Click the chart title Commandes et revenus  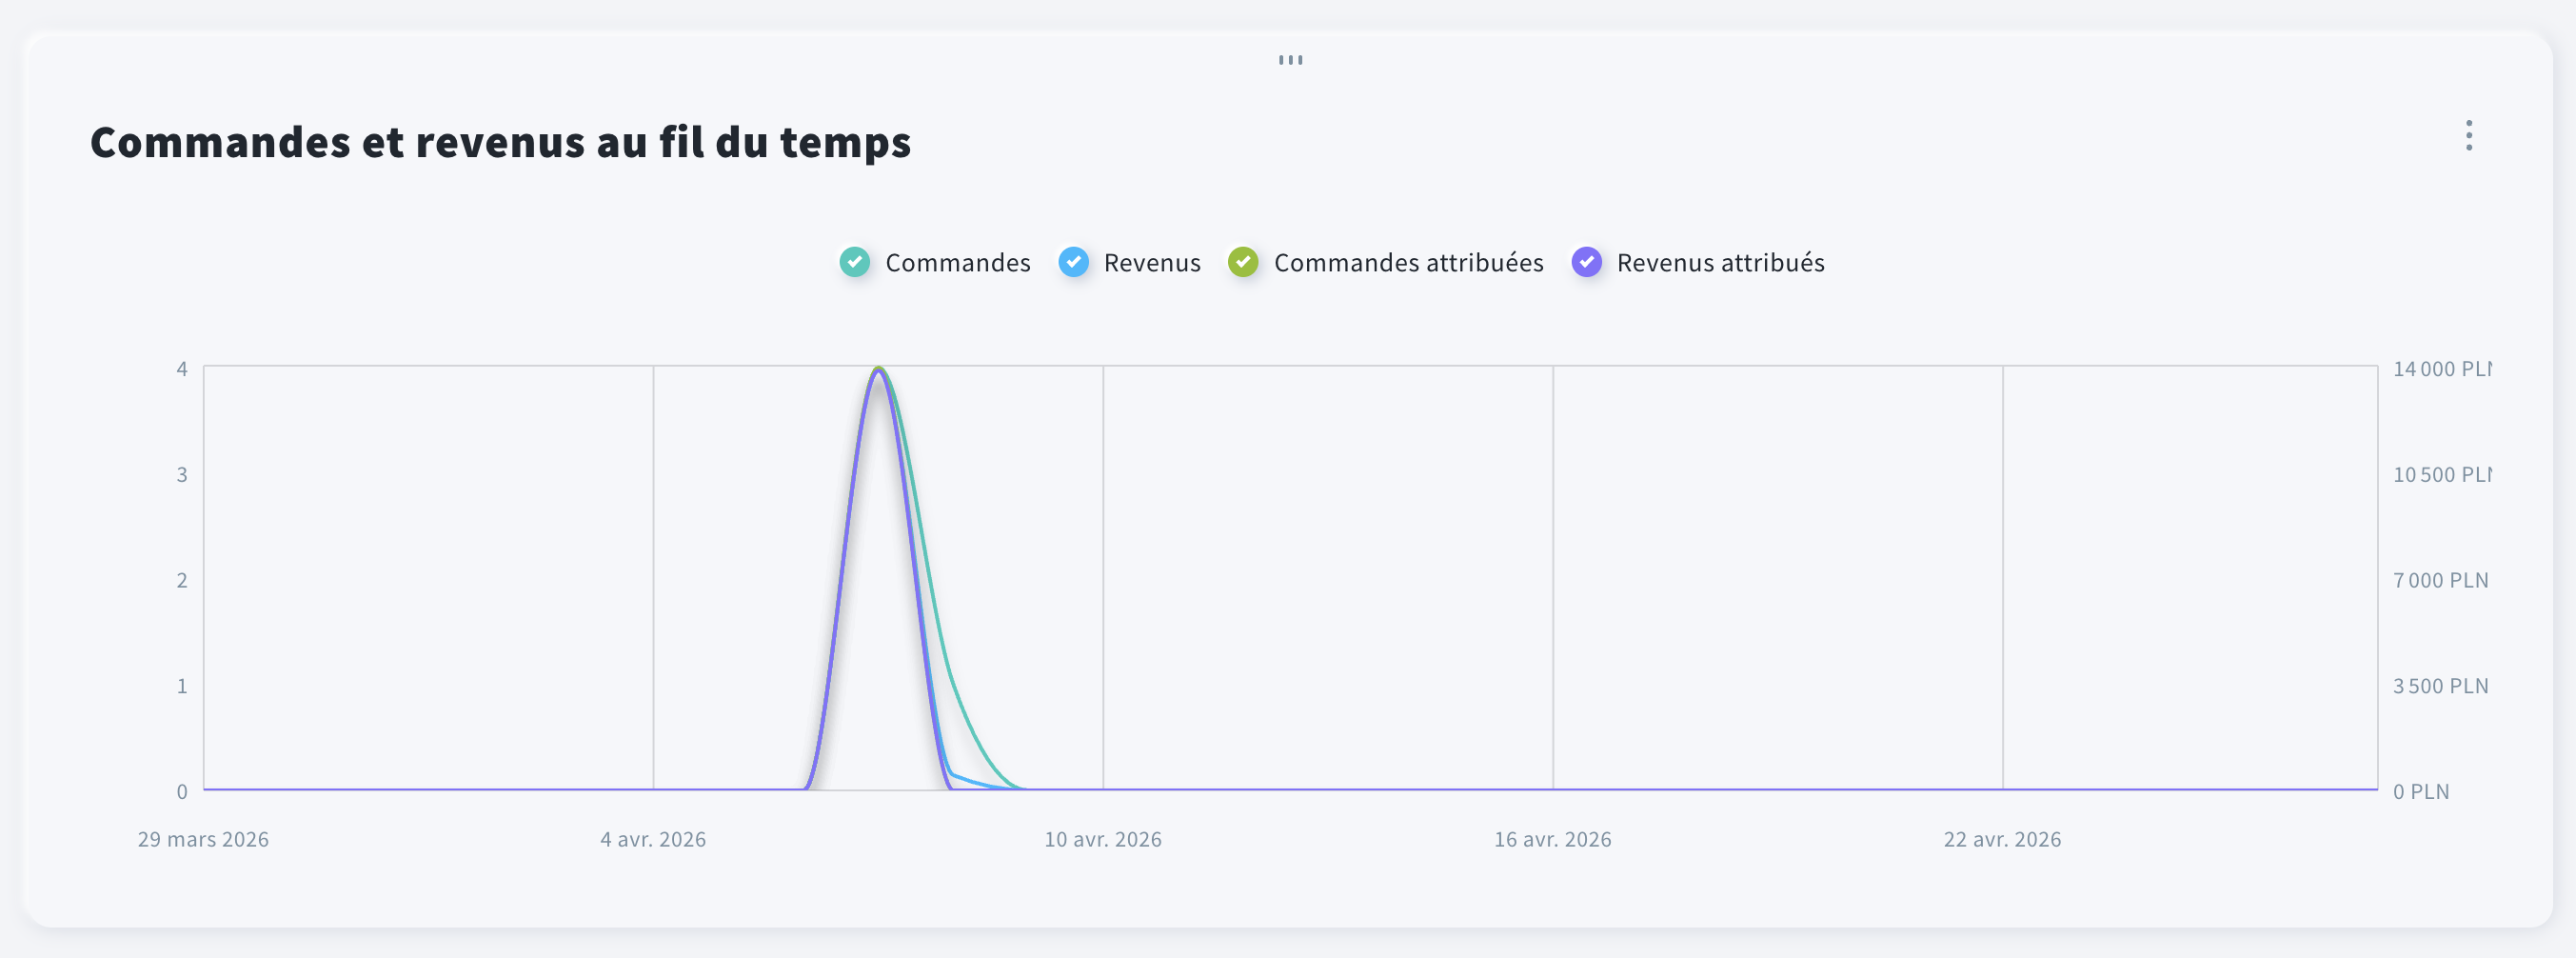click(500, 142)
